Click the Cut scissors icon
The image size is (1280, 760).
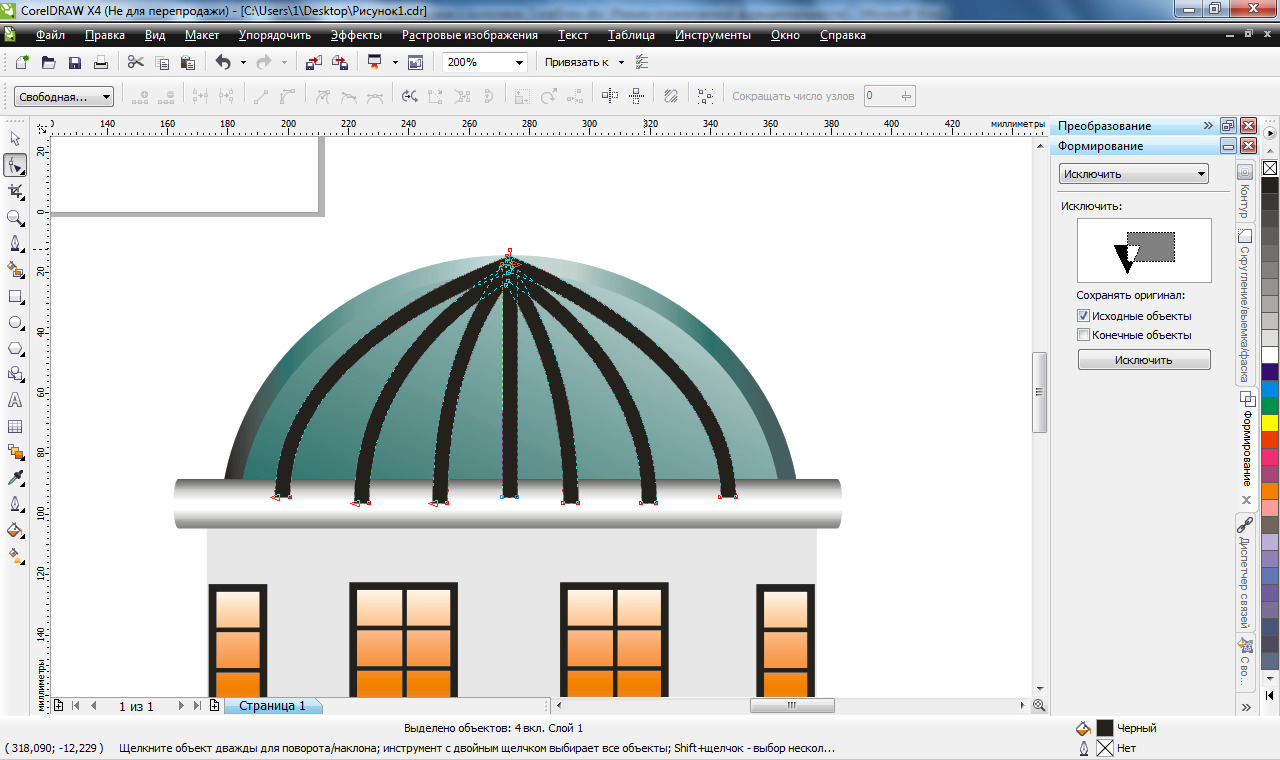136,63
